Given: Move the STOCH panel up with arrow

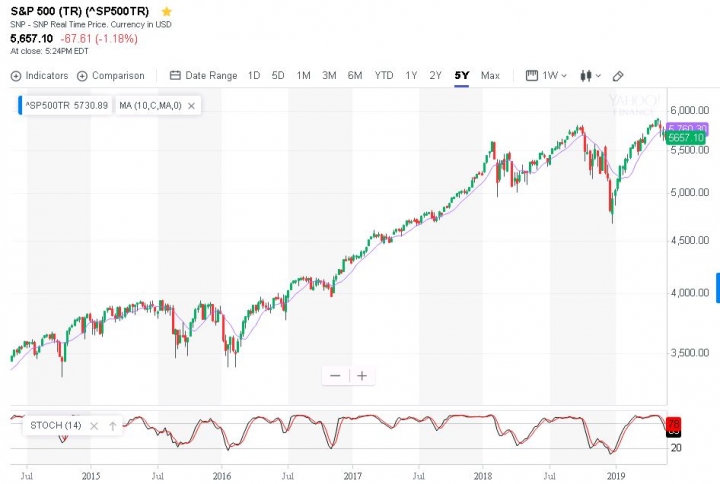Looking at the screenshot, I should pyautogui.click(x=112, y=426).
